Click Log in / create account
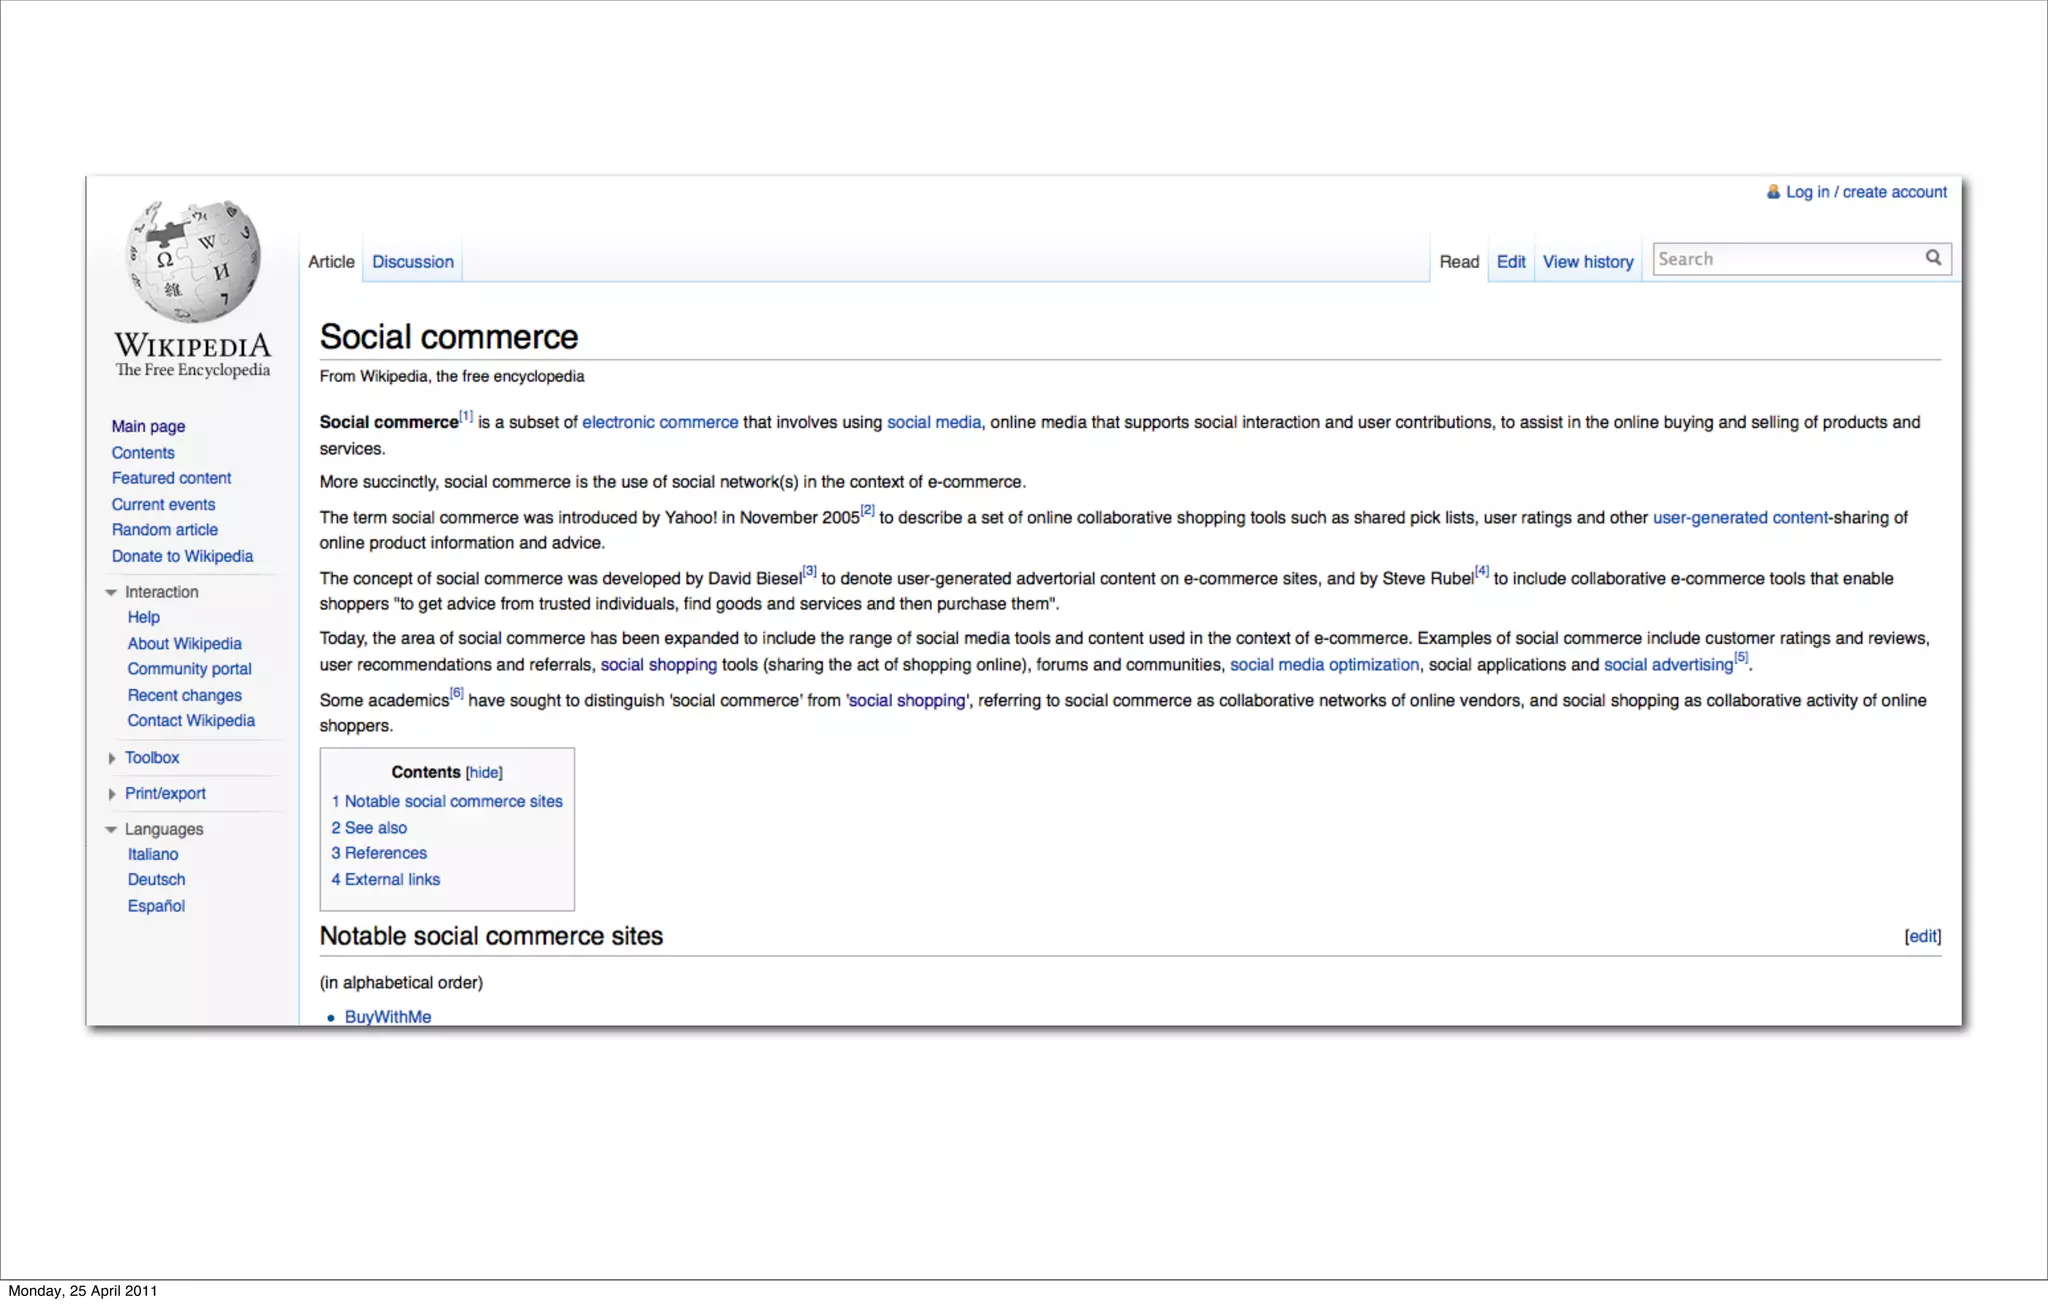This screenshot has height=1304, width=2048. [x=1866, y=192]
